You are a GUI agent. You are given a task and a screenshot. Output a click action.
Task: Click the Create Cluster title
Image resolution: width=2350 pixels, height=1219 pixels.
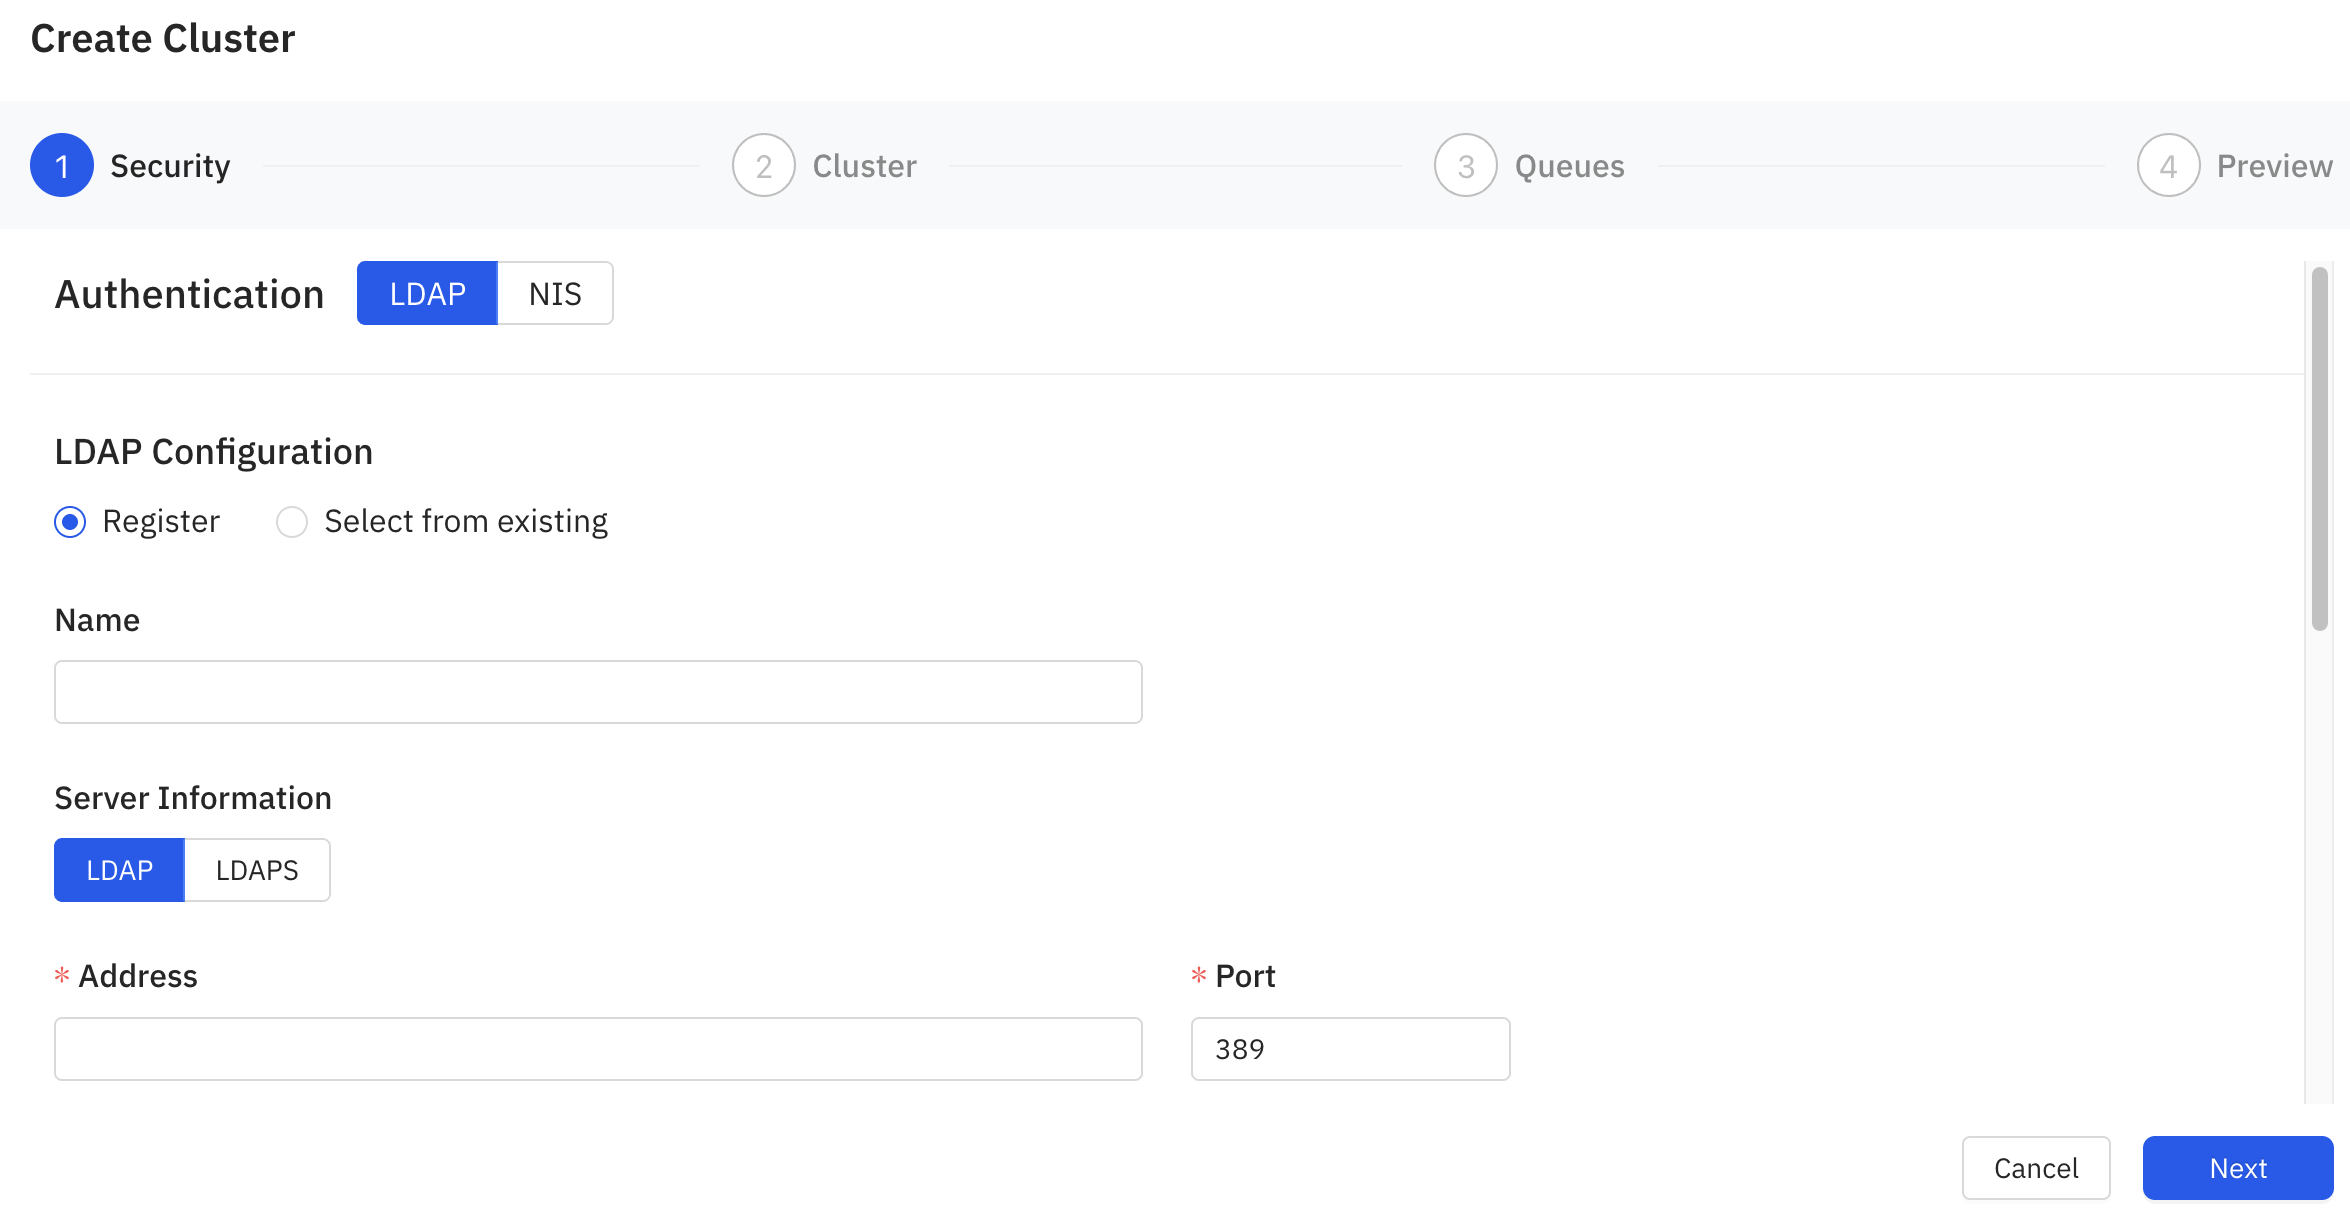pyautogui.click(x=163, y=39)
